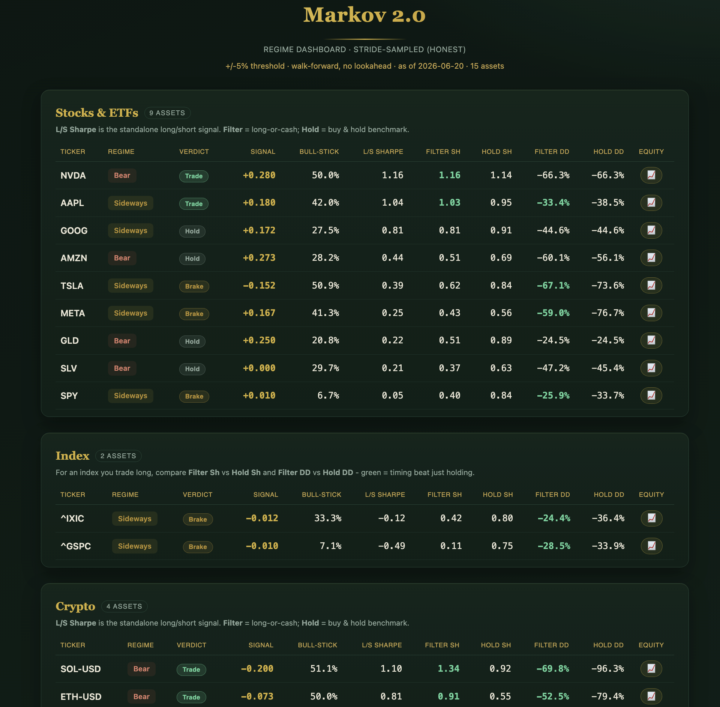Open the ETH-USD equity chart icon
This screenshot has width=720, height=707.
pyautogui.click(x=651, y=696)
